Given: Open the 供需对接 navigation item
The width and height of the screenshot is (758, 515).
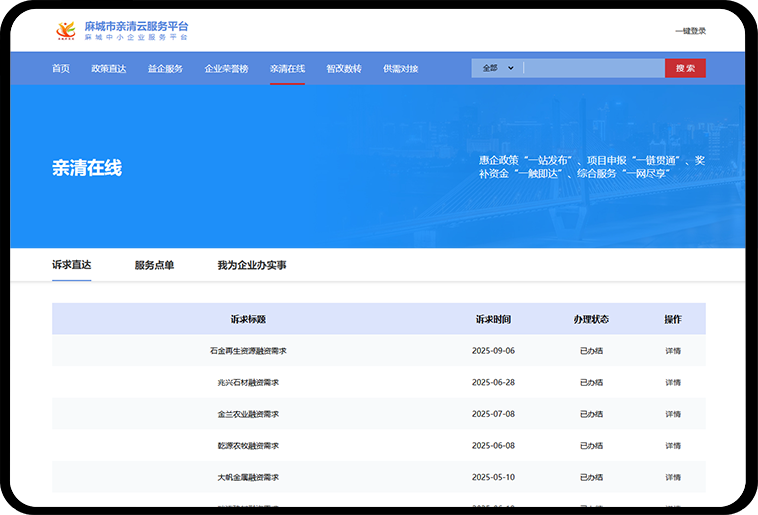Looking at the screenshot, I should pyautogui.click(x=400, y=69).
